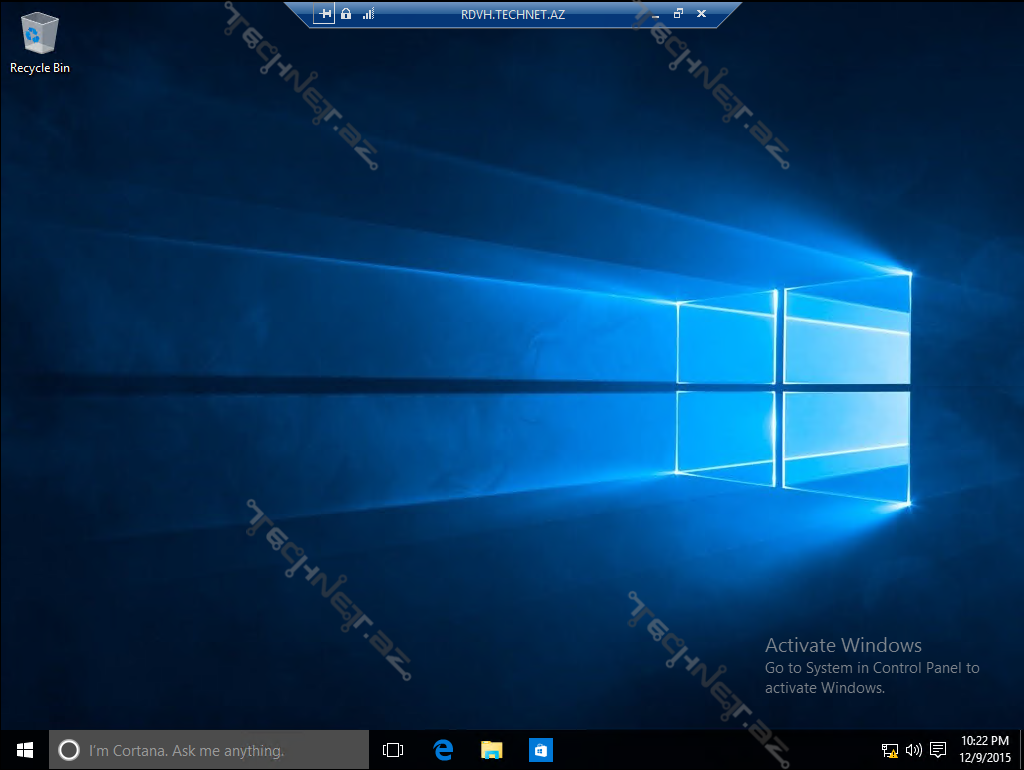Select the Recycle Bin desktop icon
Image resolution: width=1024 pixels, height=770 pixels.
40,43
